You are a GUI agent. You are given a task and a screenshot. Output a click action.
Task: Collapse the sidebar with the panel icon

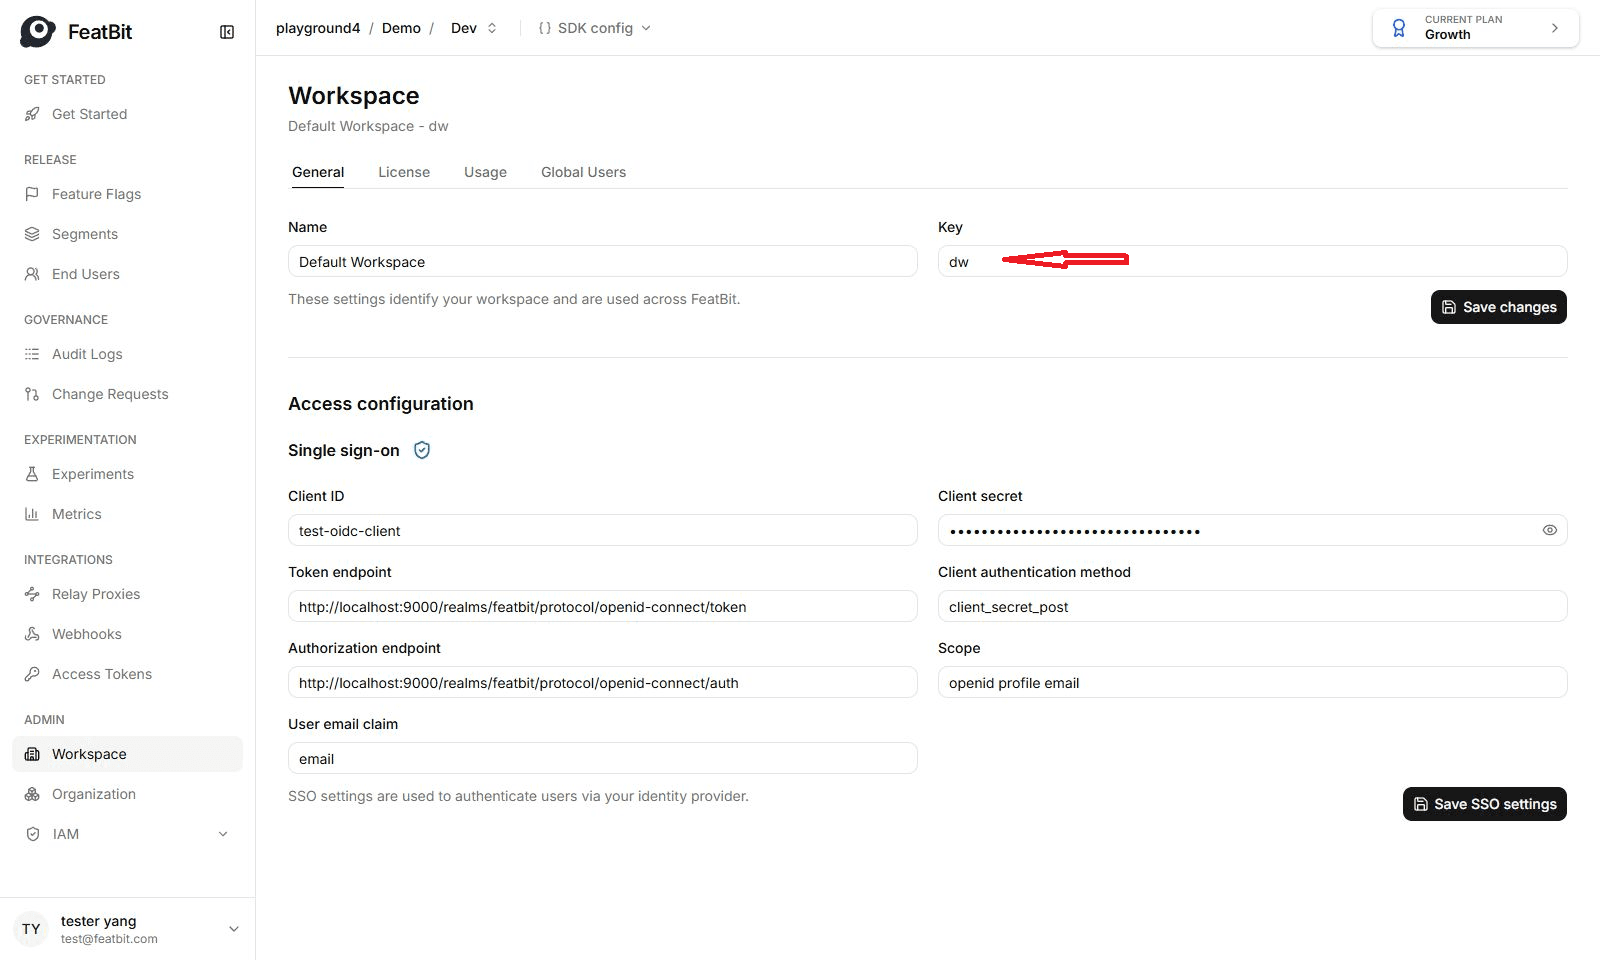pos(227,32)
